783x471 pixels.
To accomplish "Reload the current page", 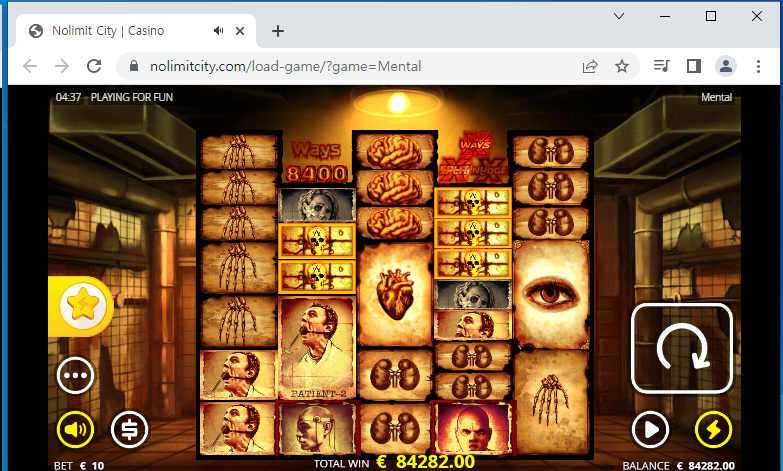I will point(94,66).
